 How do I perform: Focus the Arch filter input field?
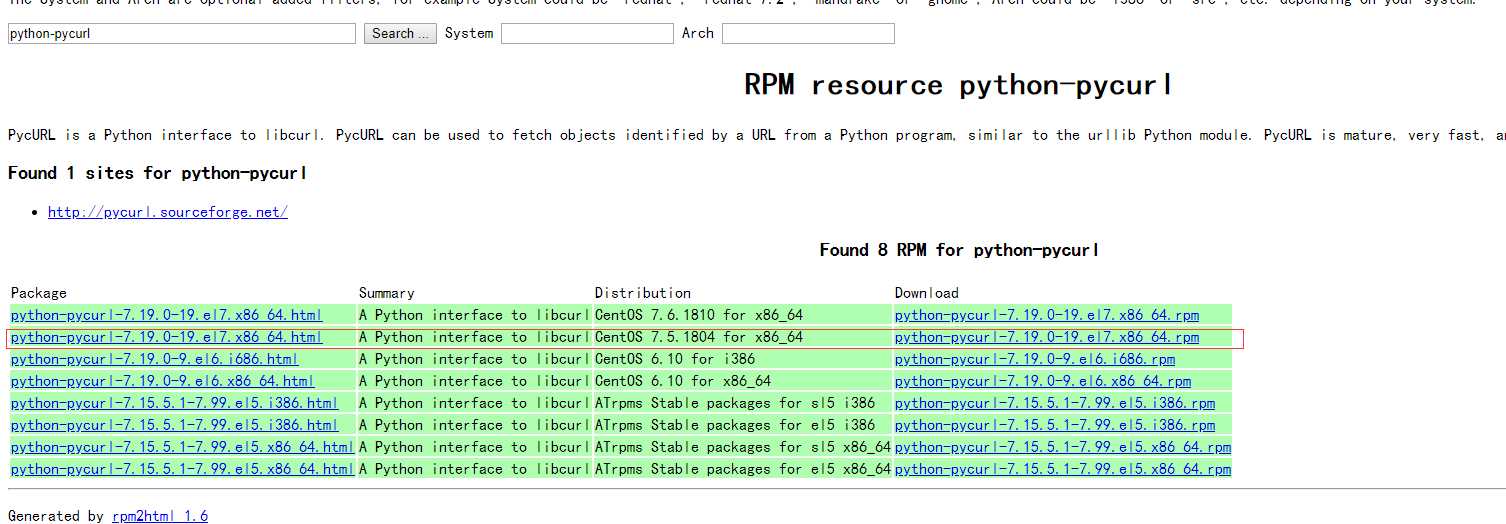point(808,34)
